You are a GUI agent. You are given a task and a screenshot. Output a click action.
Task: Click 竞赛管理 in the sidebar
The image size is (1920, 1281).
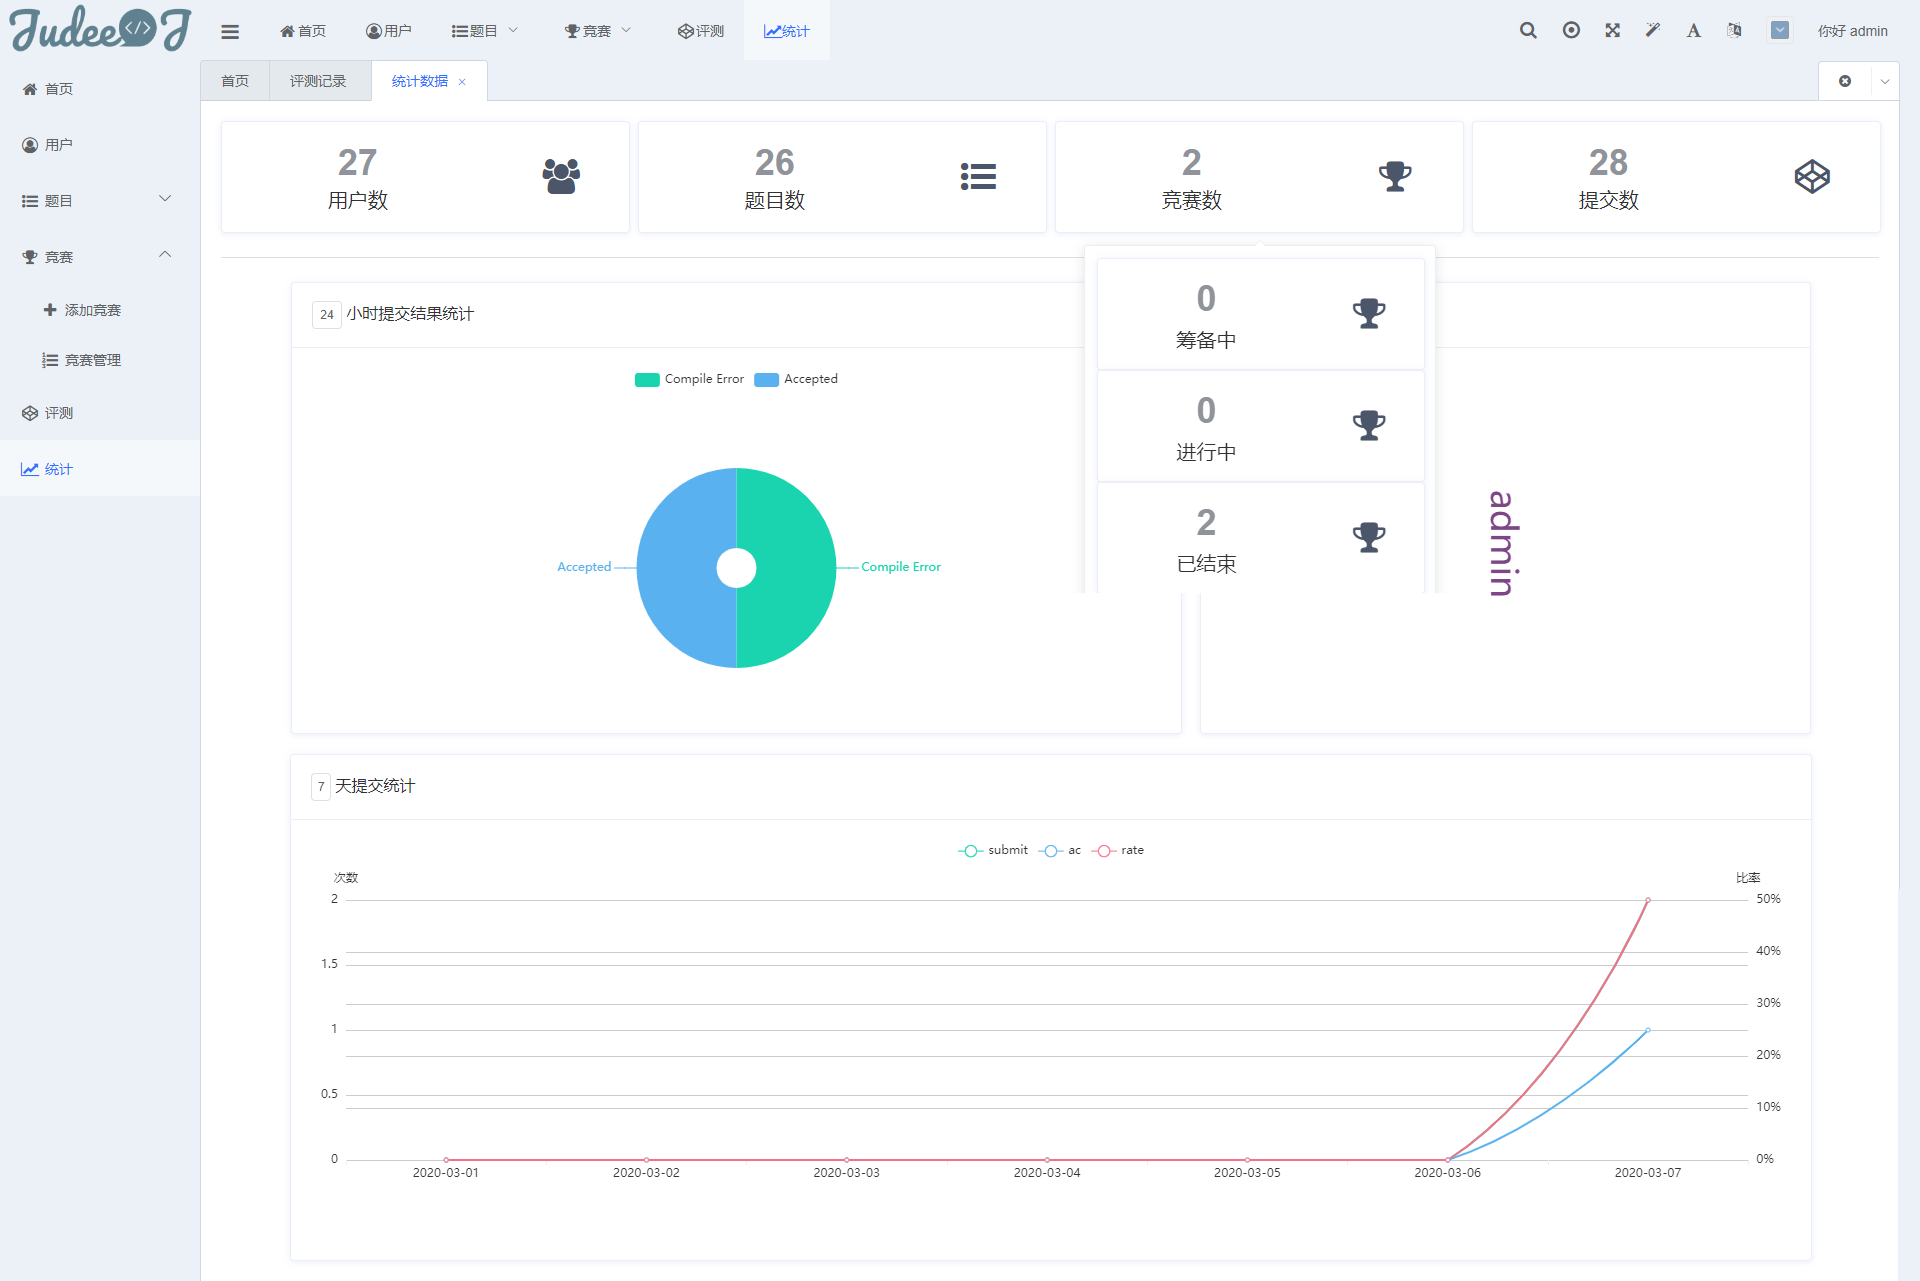click(93, 360)
